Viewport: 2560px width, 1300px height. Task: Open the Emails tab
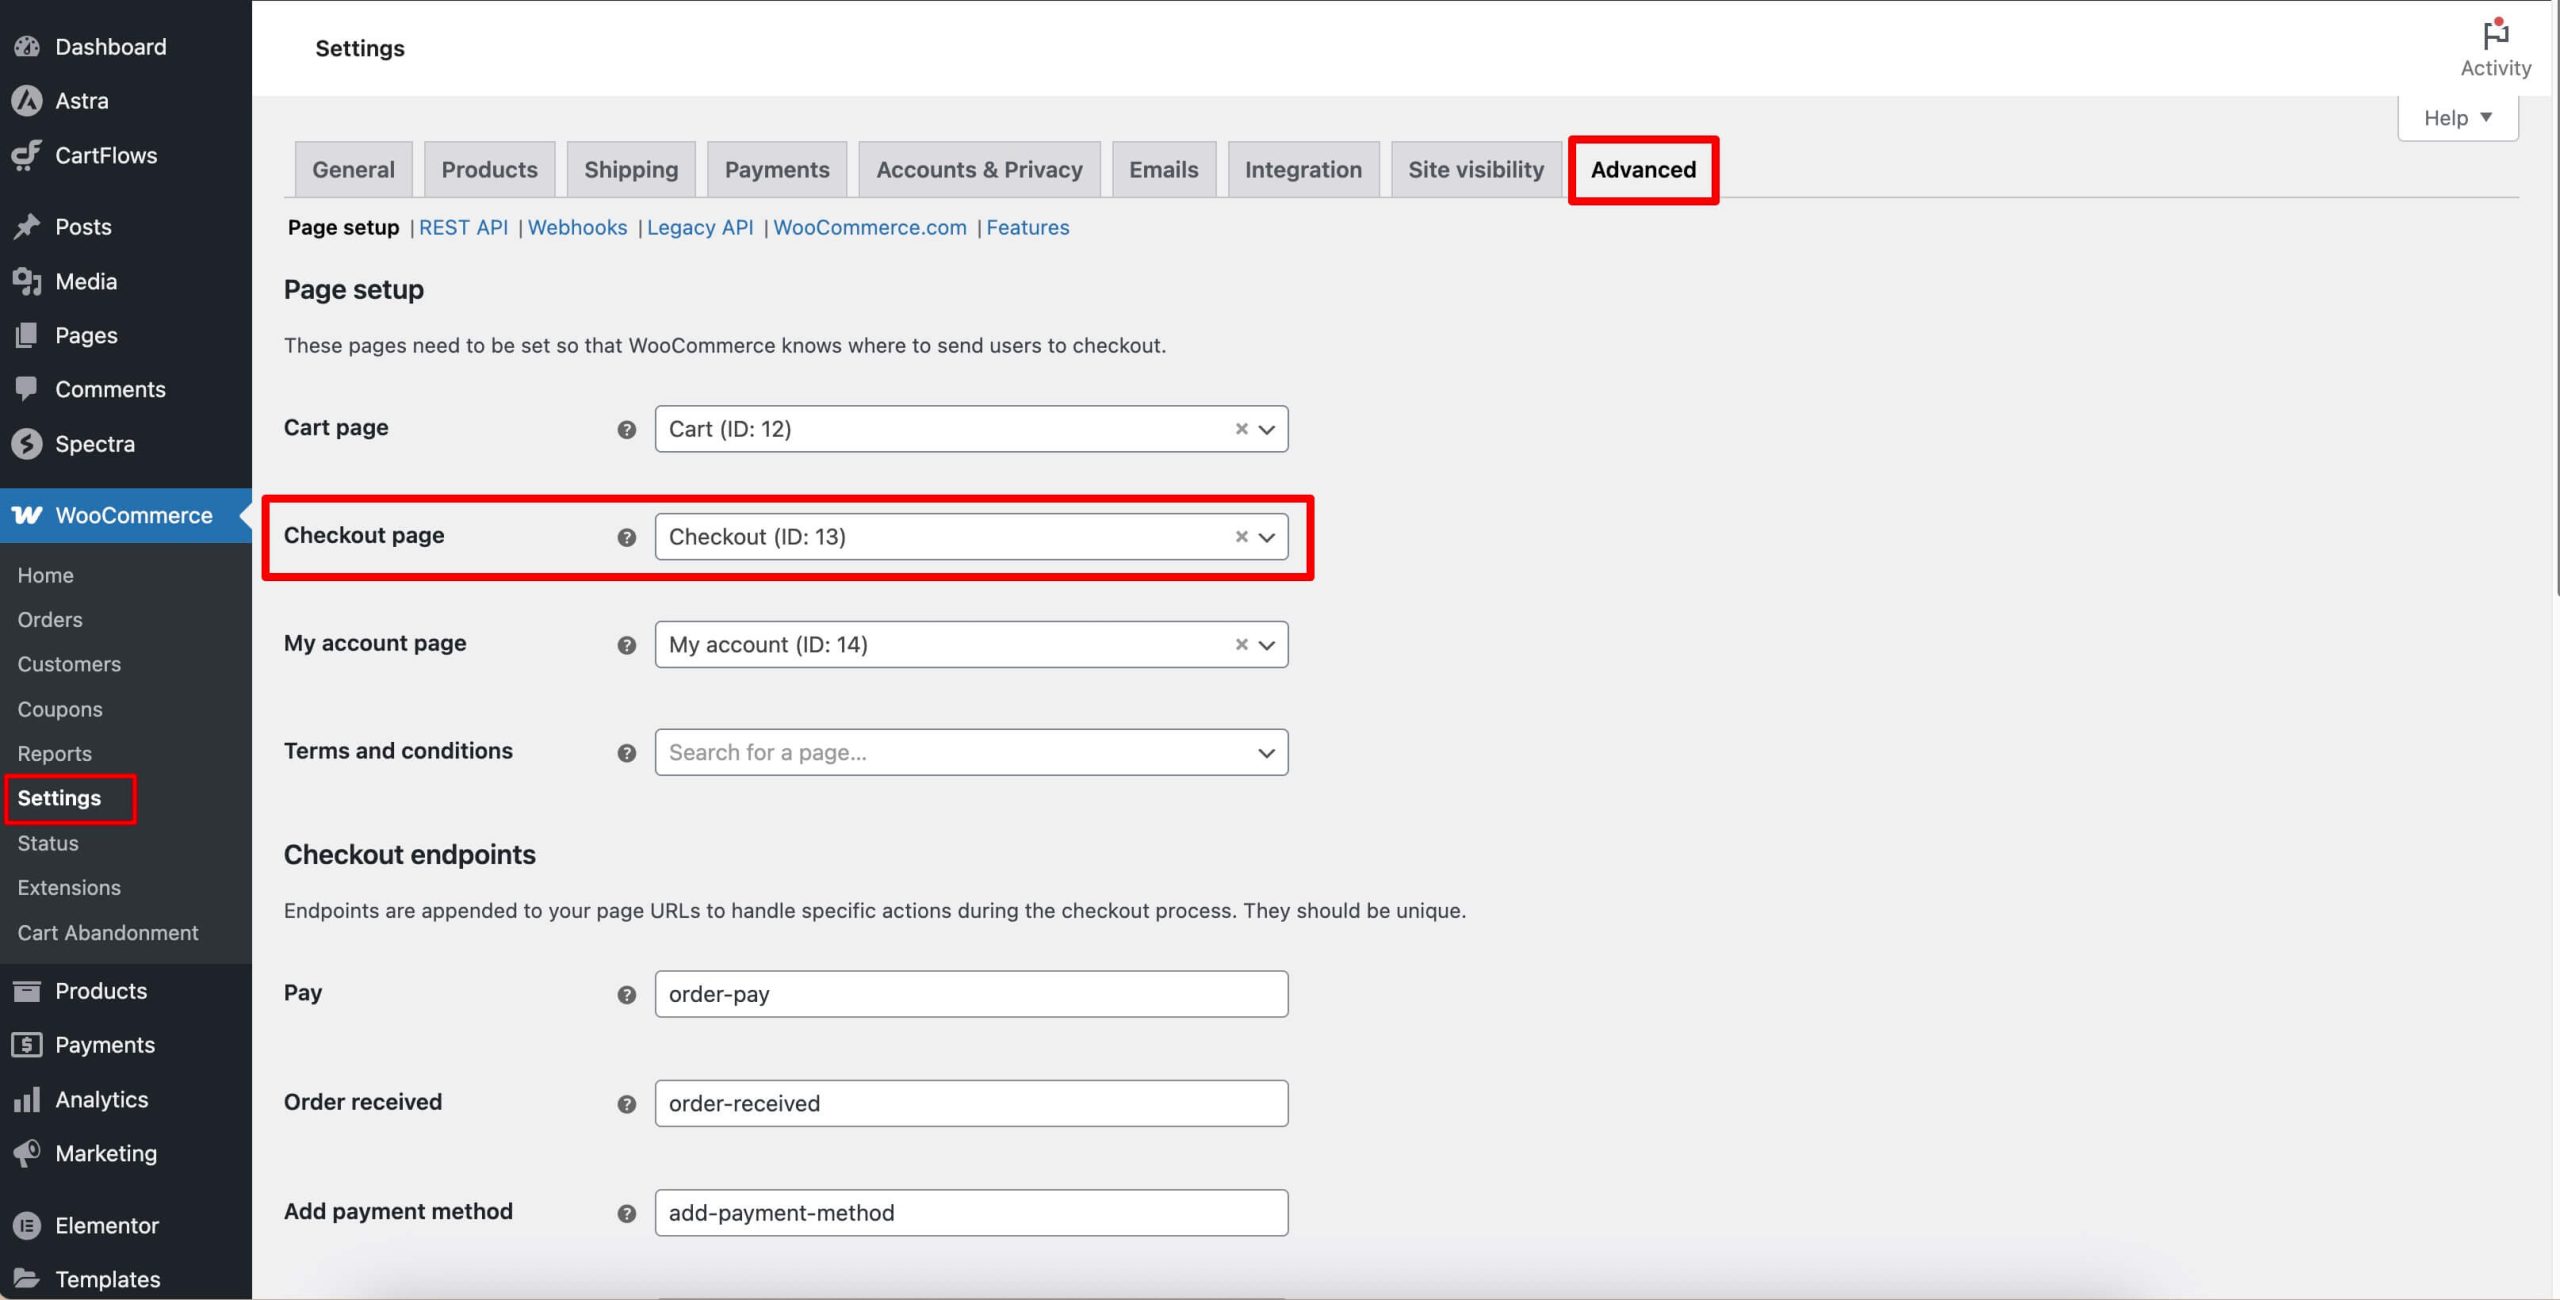click(x=1163, y=170)
